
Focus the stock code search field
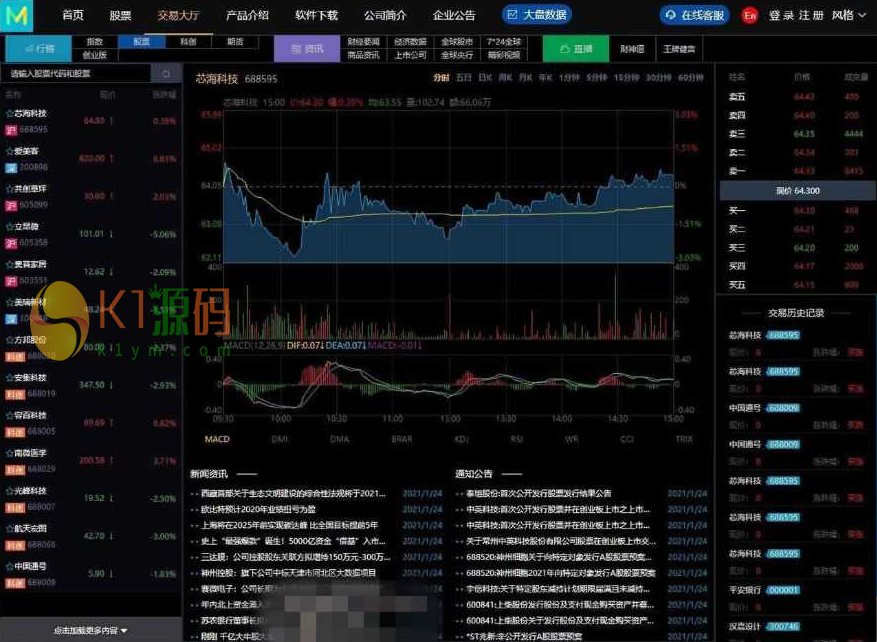[78, 73]
